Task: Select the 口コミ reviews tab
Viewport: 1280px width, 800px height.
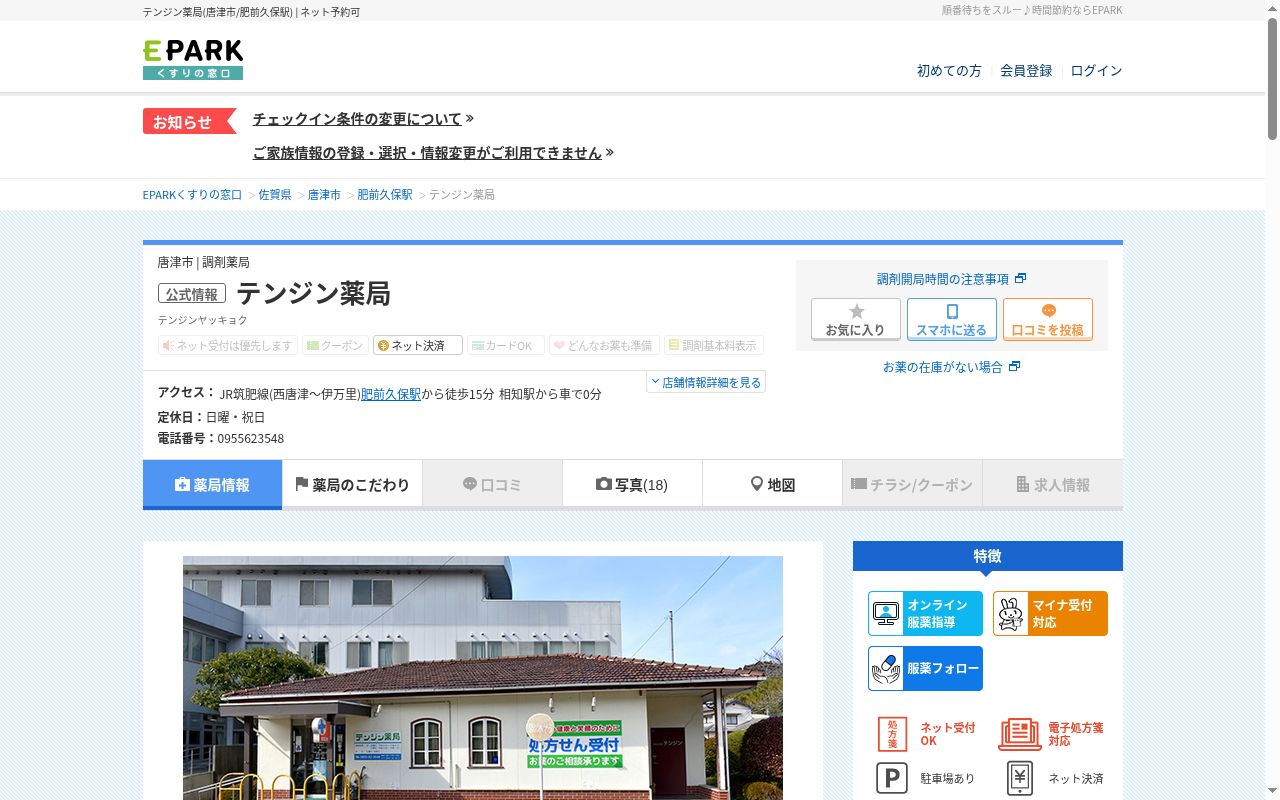Action: 492,484
